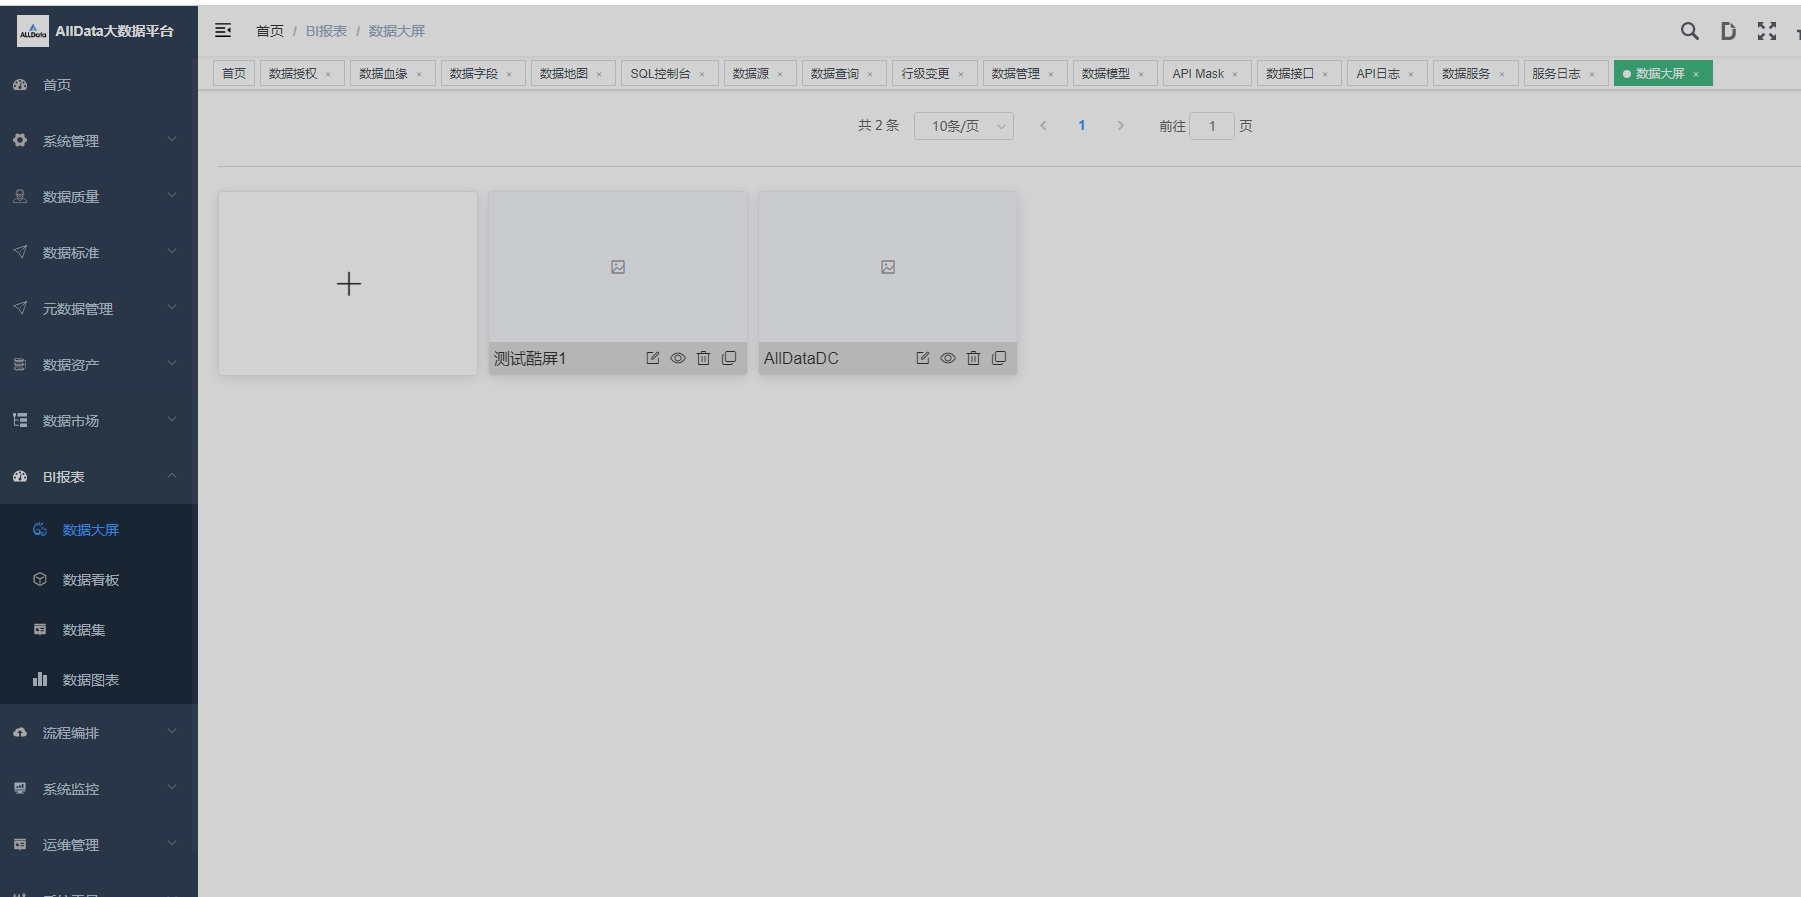Preview the 测试酷屏1 screen
This screenshot has height=897, width=1801.
pos(678,358)
